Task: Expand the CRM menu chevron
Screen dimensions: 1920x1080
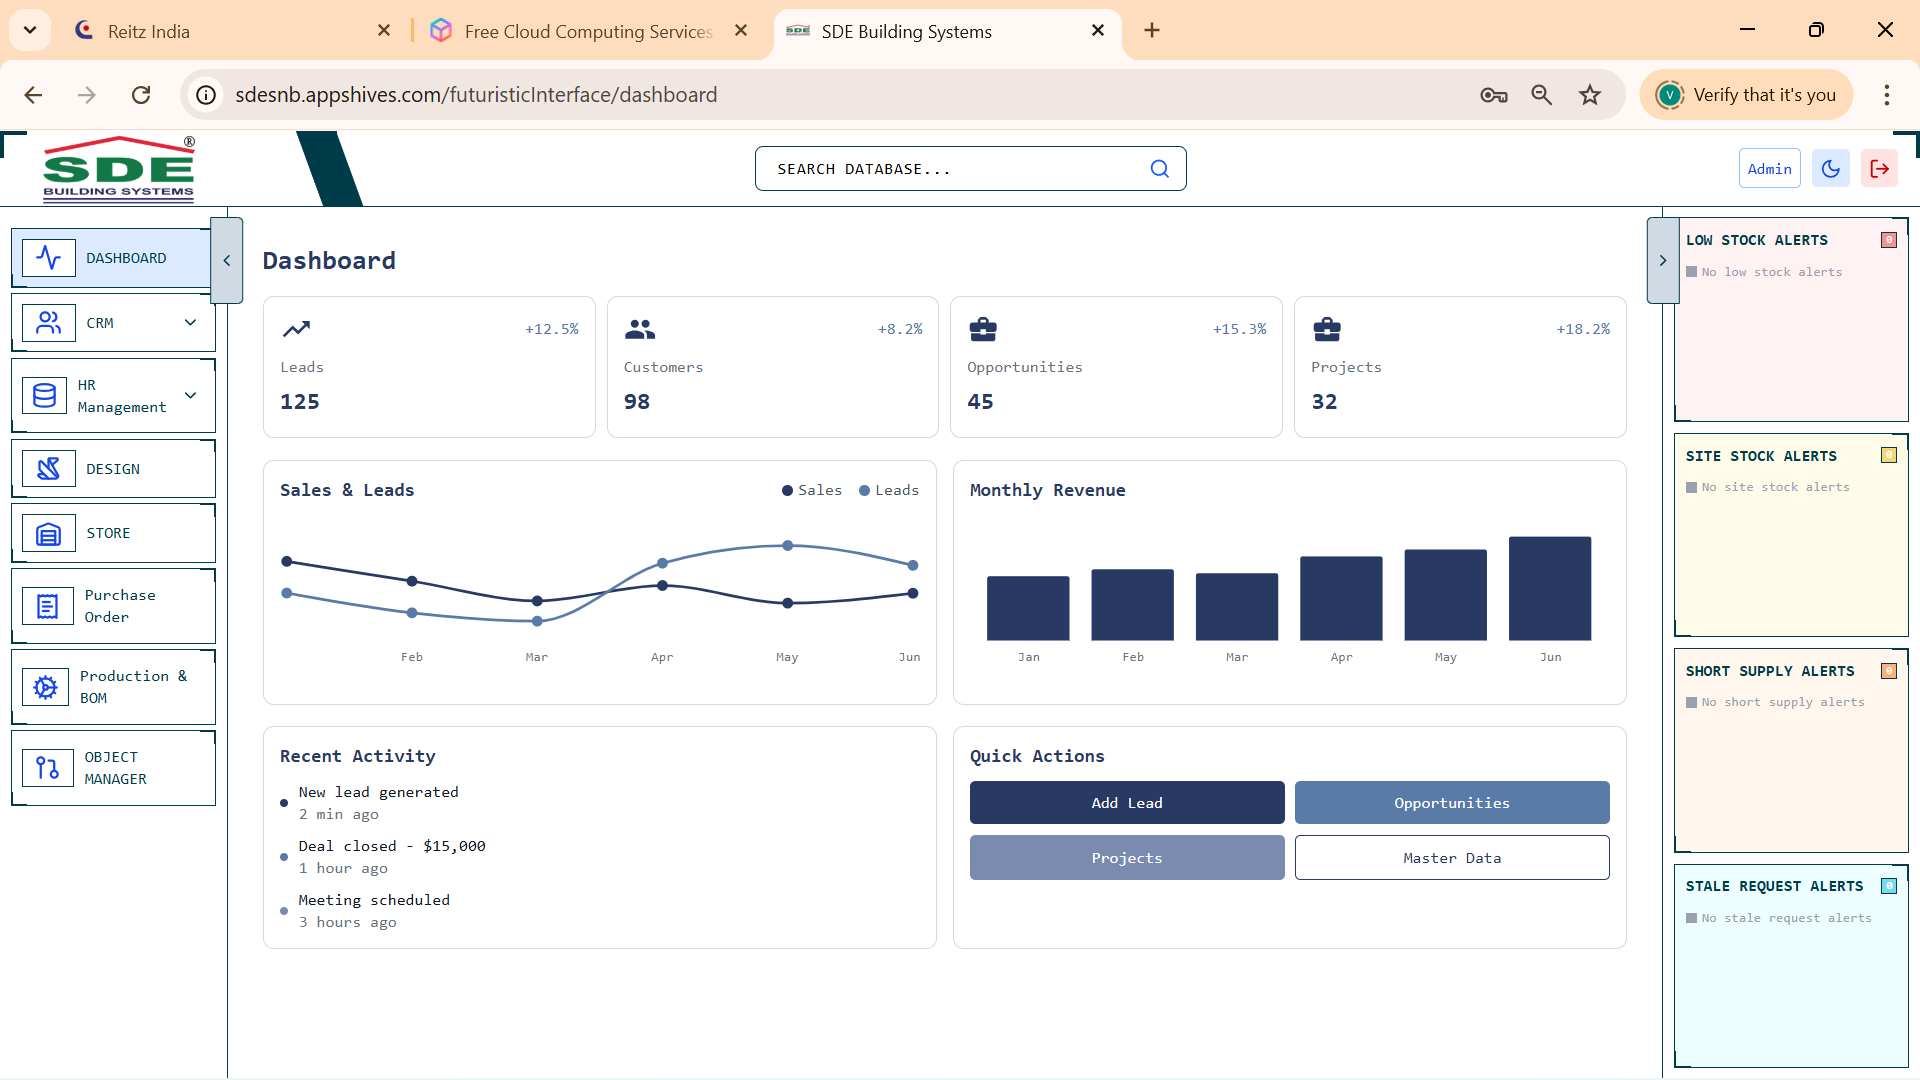Action: (190, 323)
